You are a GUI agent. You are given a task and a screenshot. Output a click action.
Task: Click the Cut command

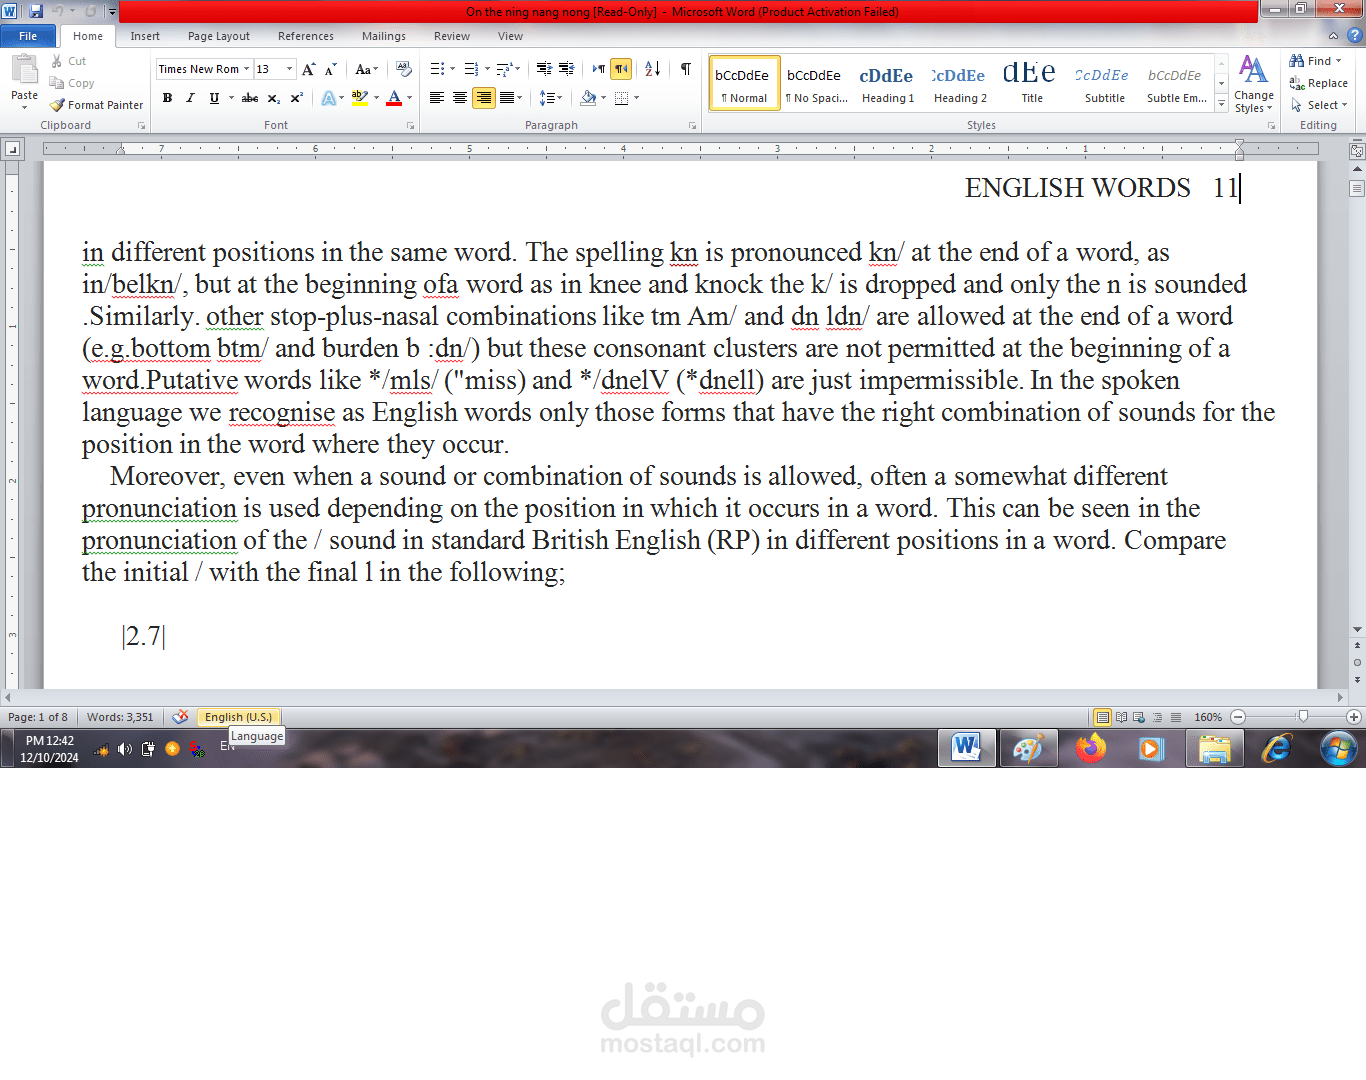click(x=68, y=61)
